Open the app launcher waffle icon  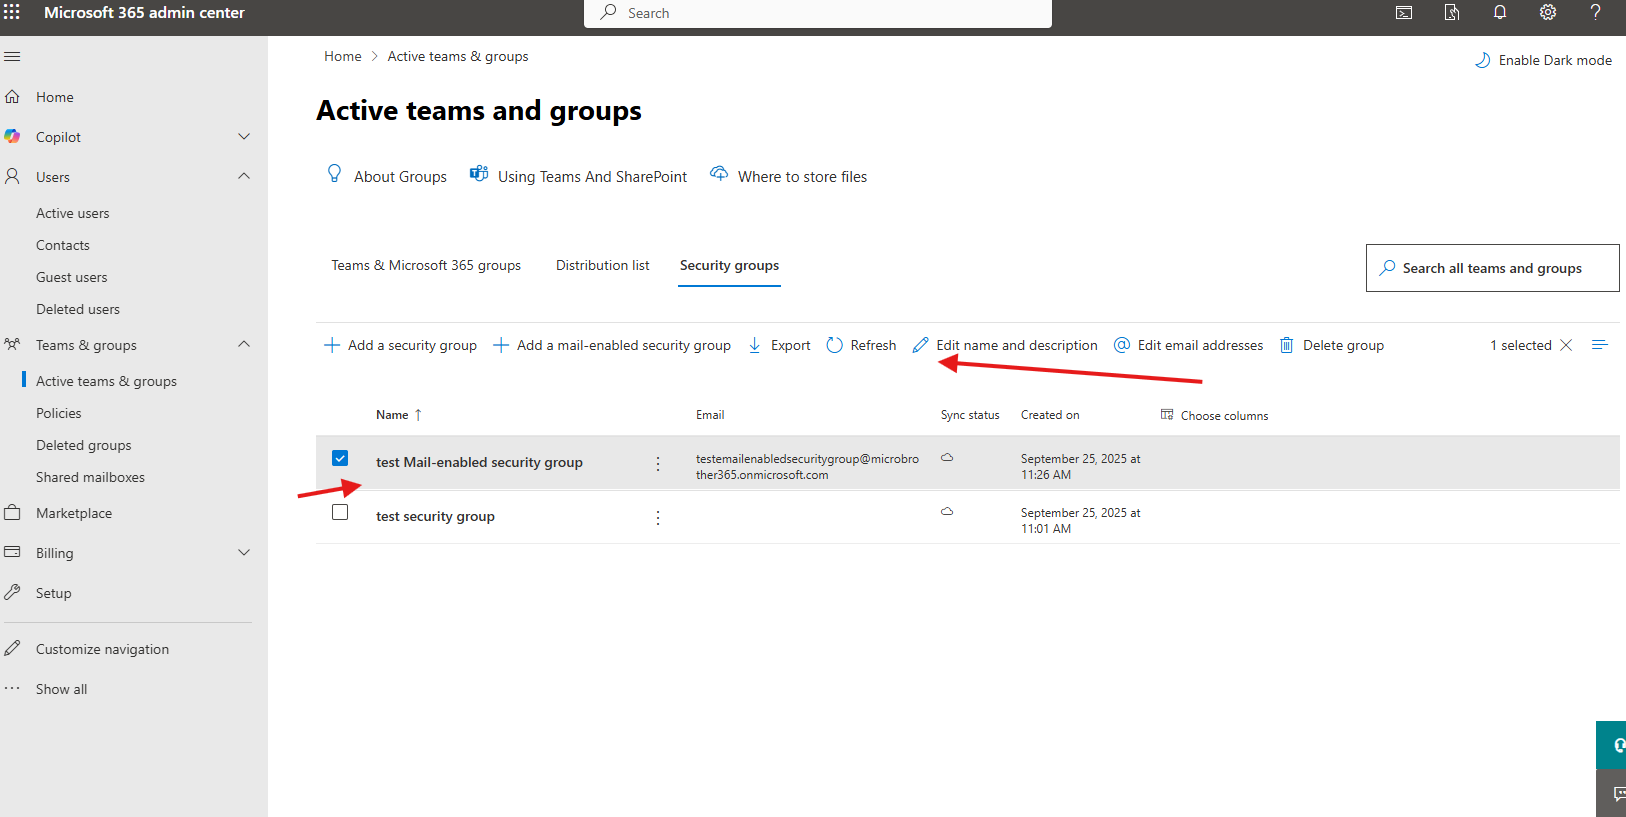12,12
